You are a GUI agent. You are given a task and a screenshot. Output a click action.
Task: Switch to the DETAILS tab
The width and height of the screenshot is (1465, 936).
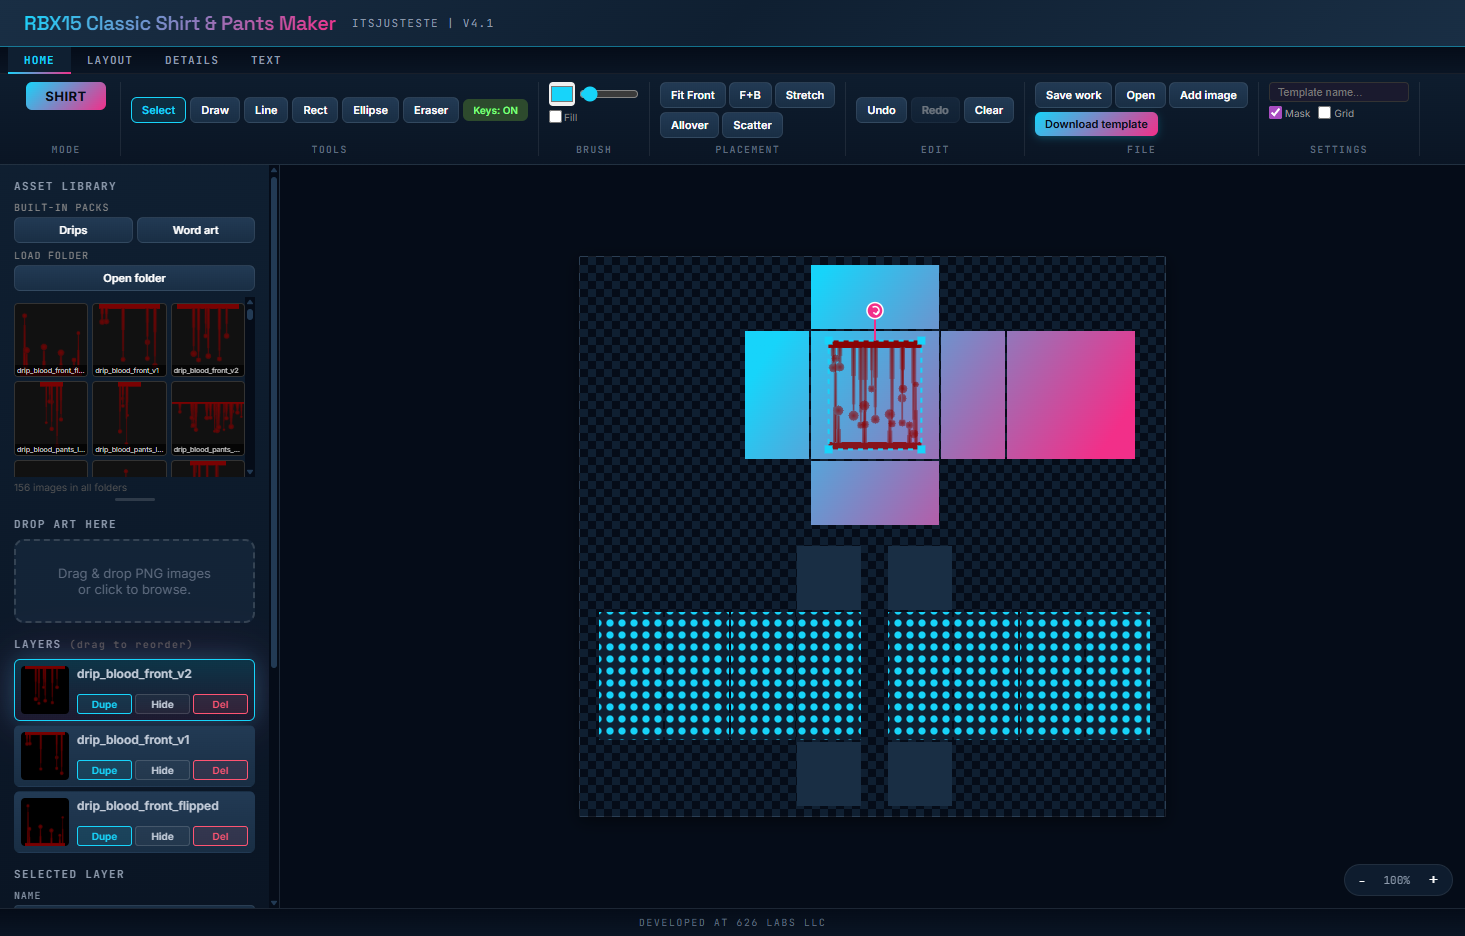point(192,60)
